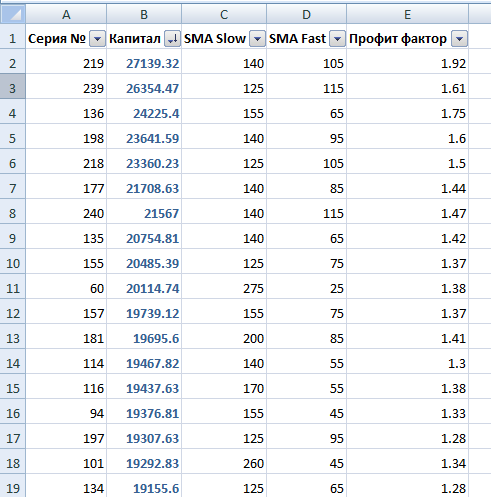Screen dimensions: 491x497
Task: Open the Профит фактор filter dropdown
Action: (459, 39)
